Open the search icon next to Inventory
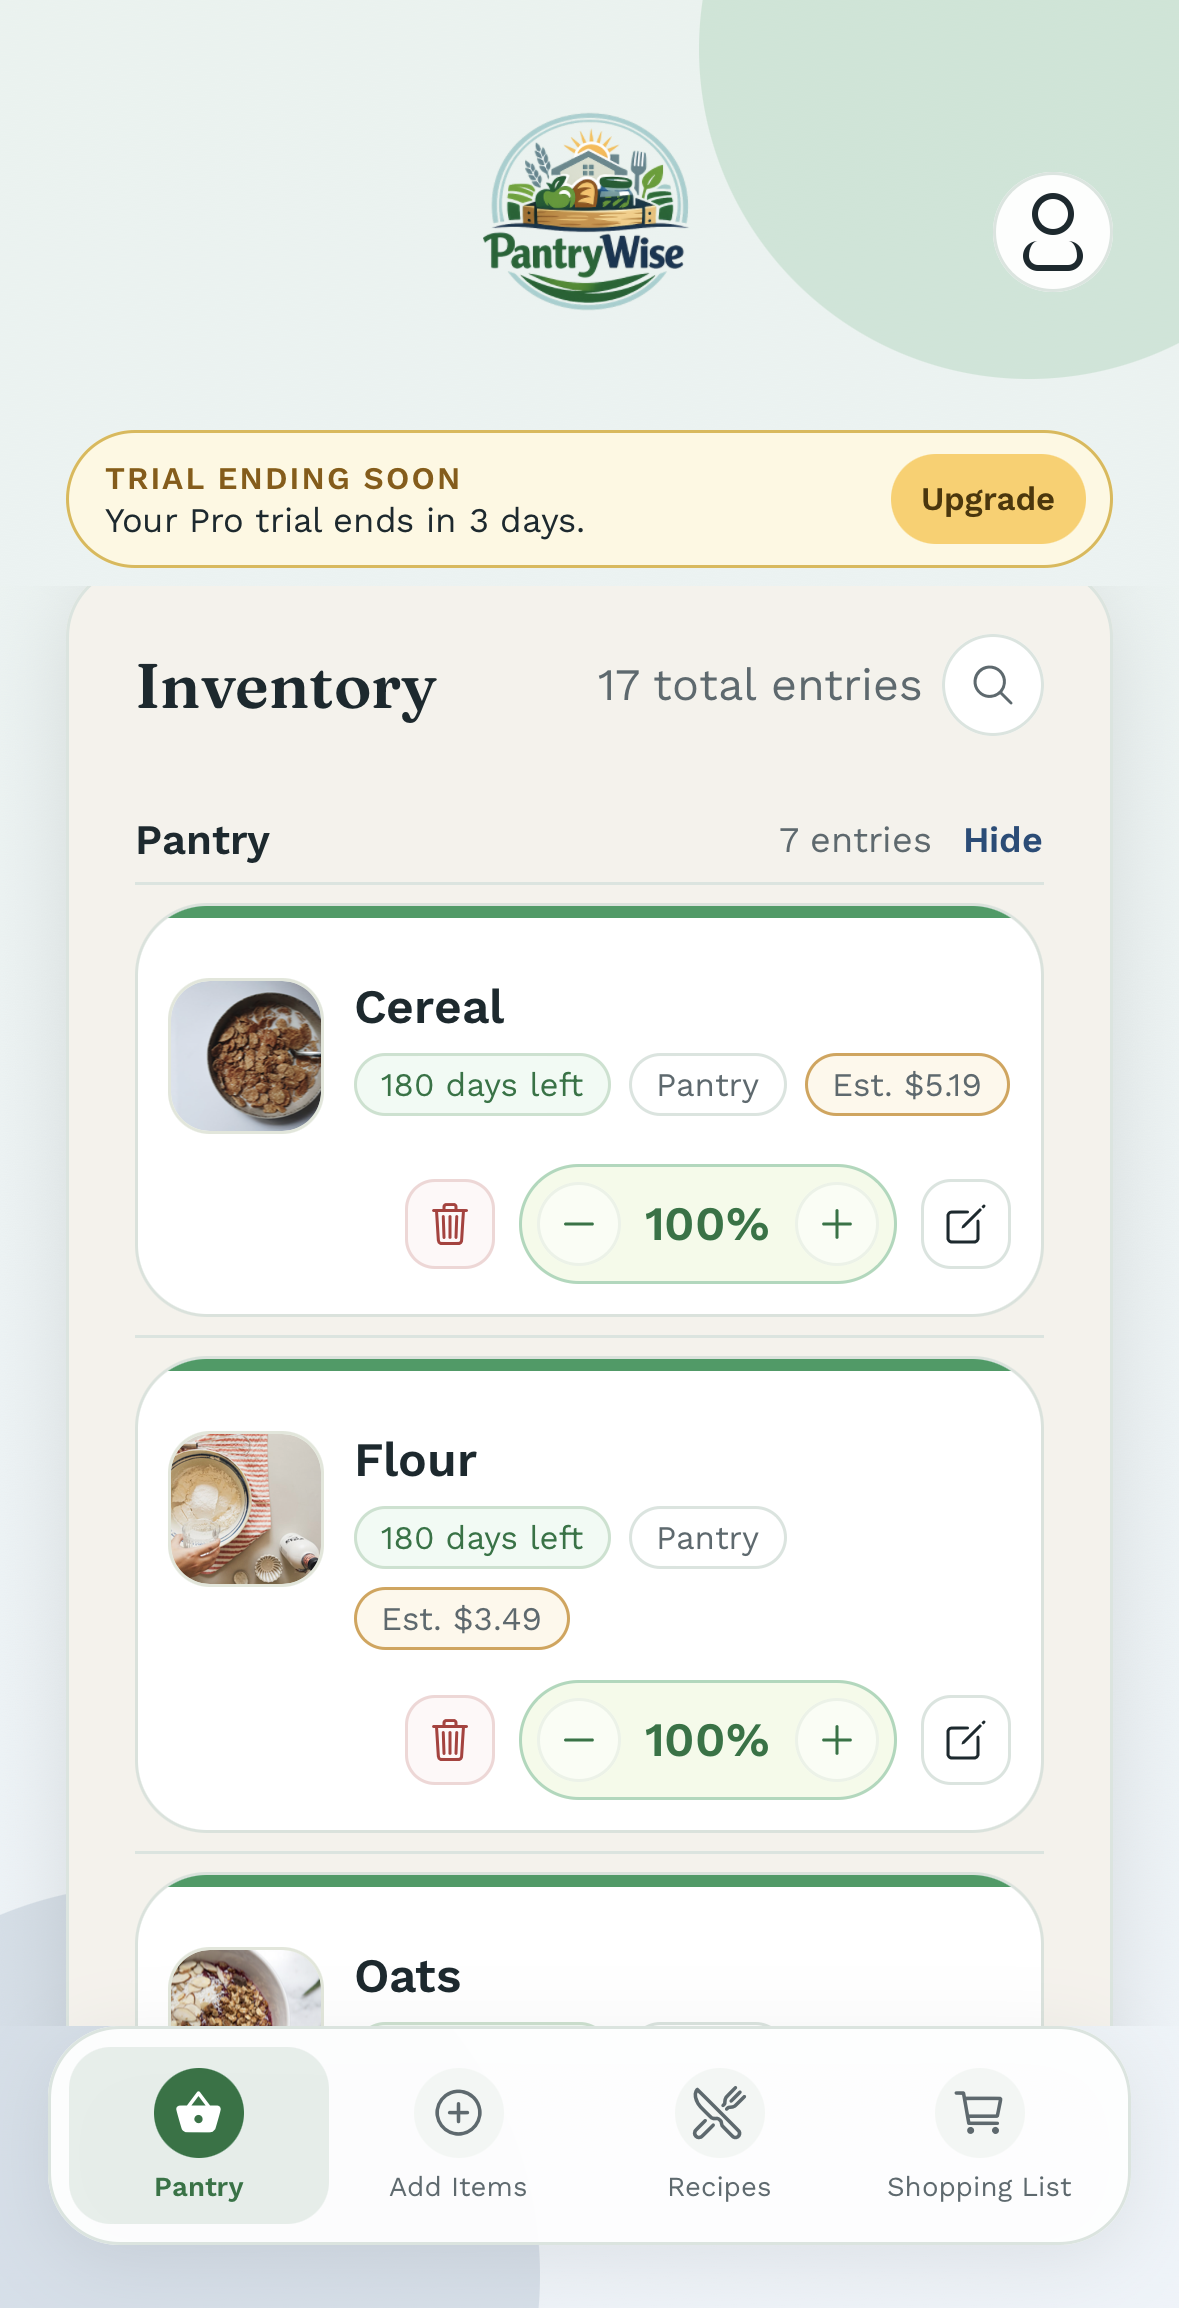The height and width of the screenshot is (2308, 1179). tap(992, 685)
